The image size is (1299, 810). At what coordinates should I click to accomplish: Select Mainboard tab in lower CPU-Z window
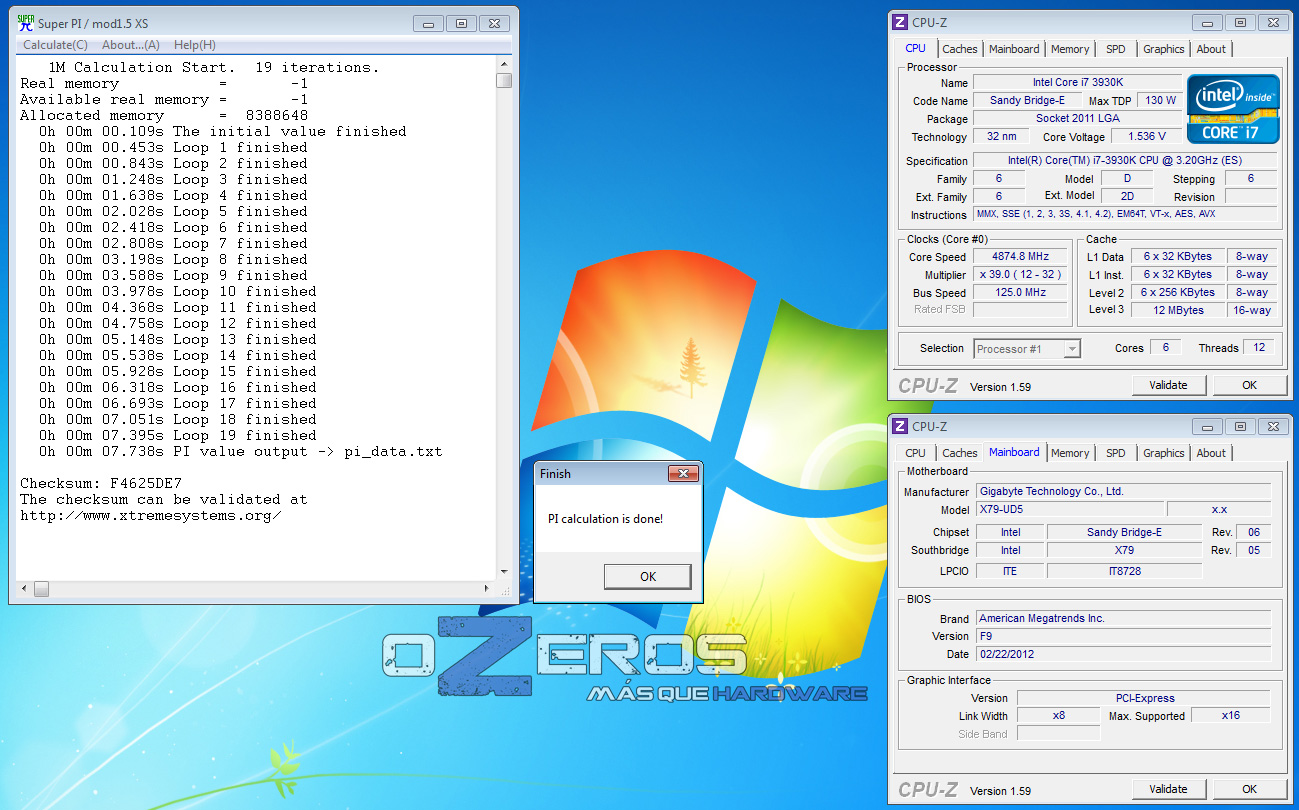pyautogui.click(x=1014, y=452)
